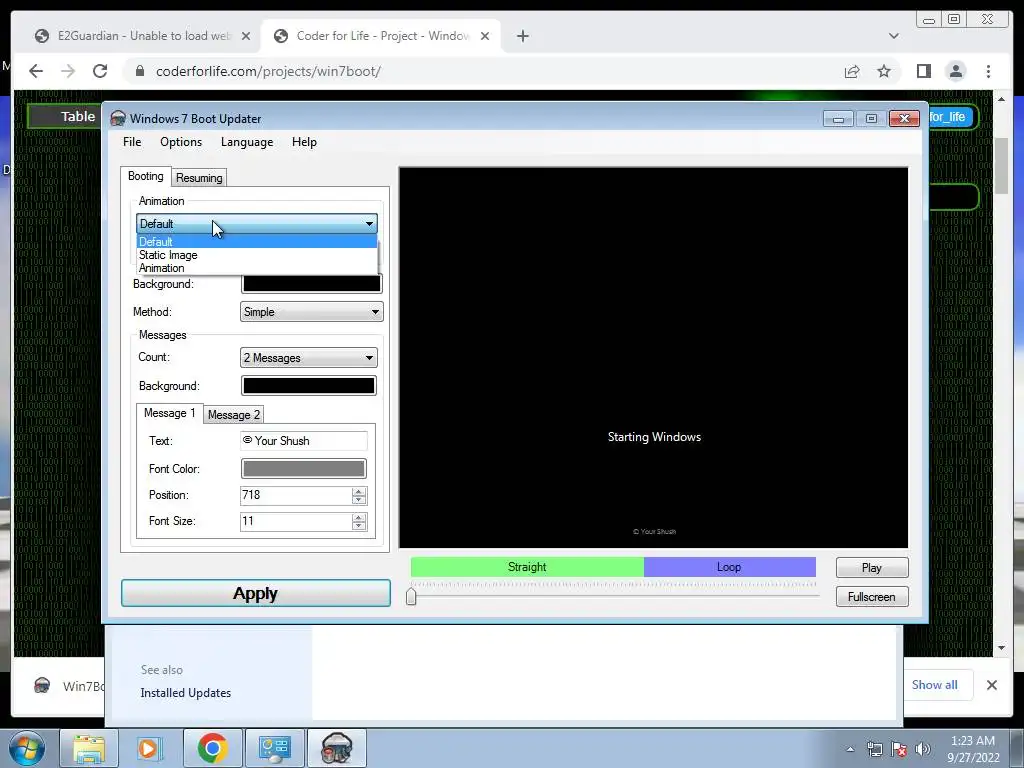Toggle Chrome side panel icon
This screenshot has width=1024, height=768.
coord(923,71)
